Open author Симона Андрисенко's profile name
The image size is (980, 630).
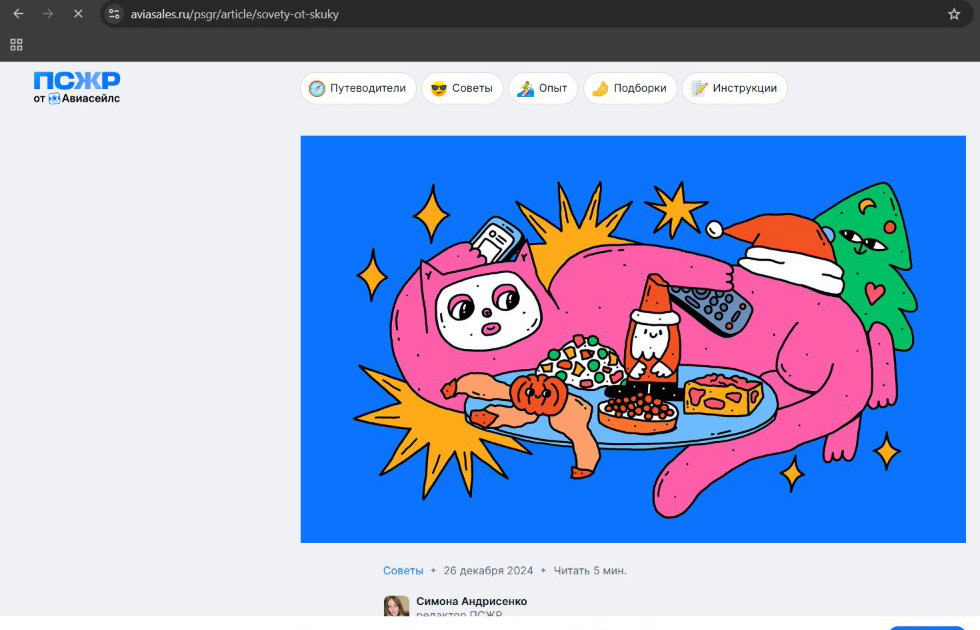[x=471, y=601]
